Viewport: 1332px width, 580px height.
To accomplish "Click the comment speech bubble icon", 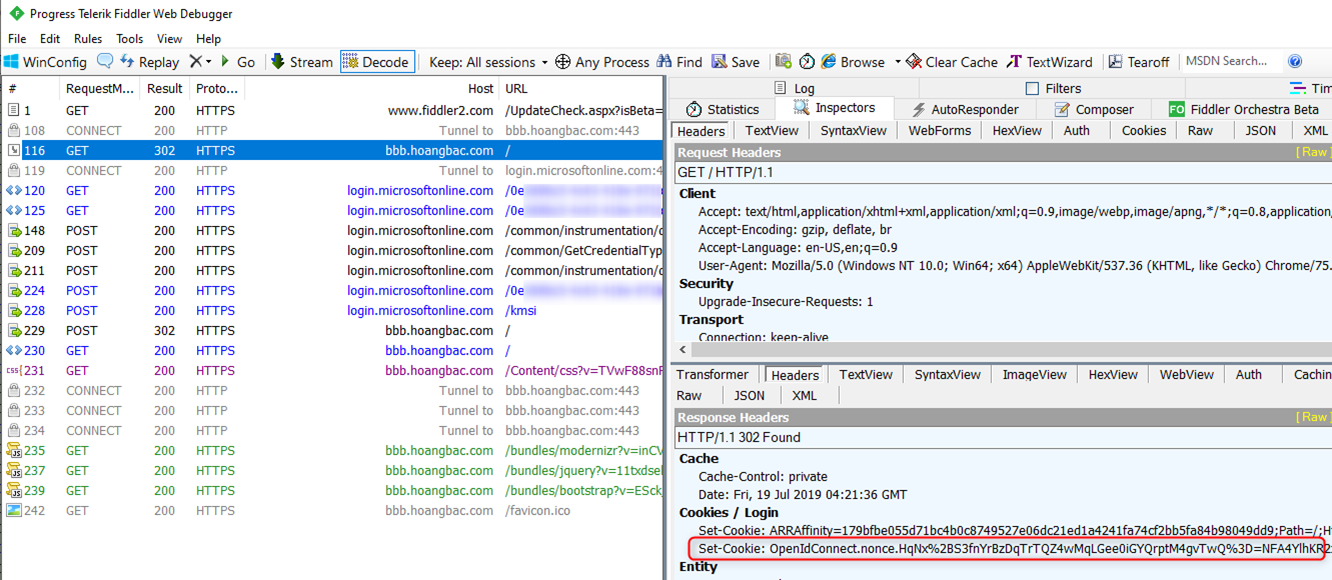I will 105,62.
